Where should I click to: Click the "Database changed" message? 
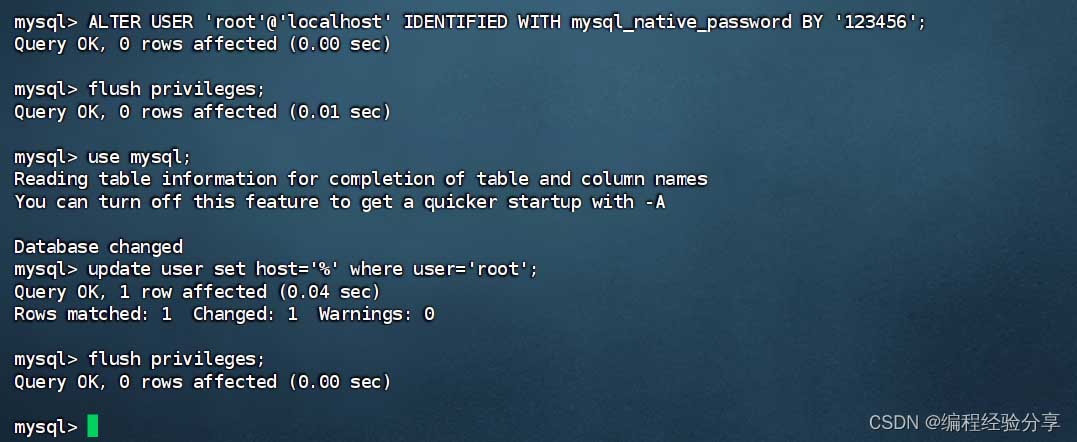point(98,247)
